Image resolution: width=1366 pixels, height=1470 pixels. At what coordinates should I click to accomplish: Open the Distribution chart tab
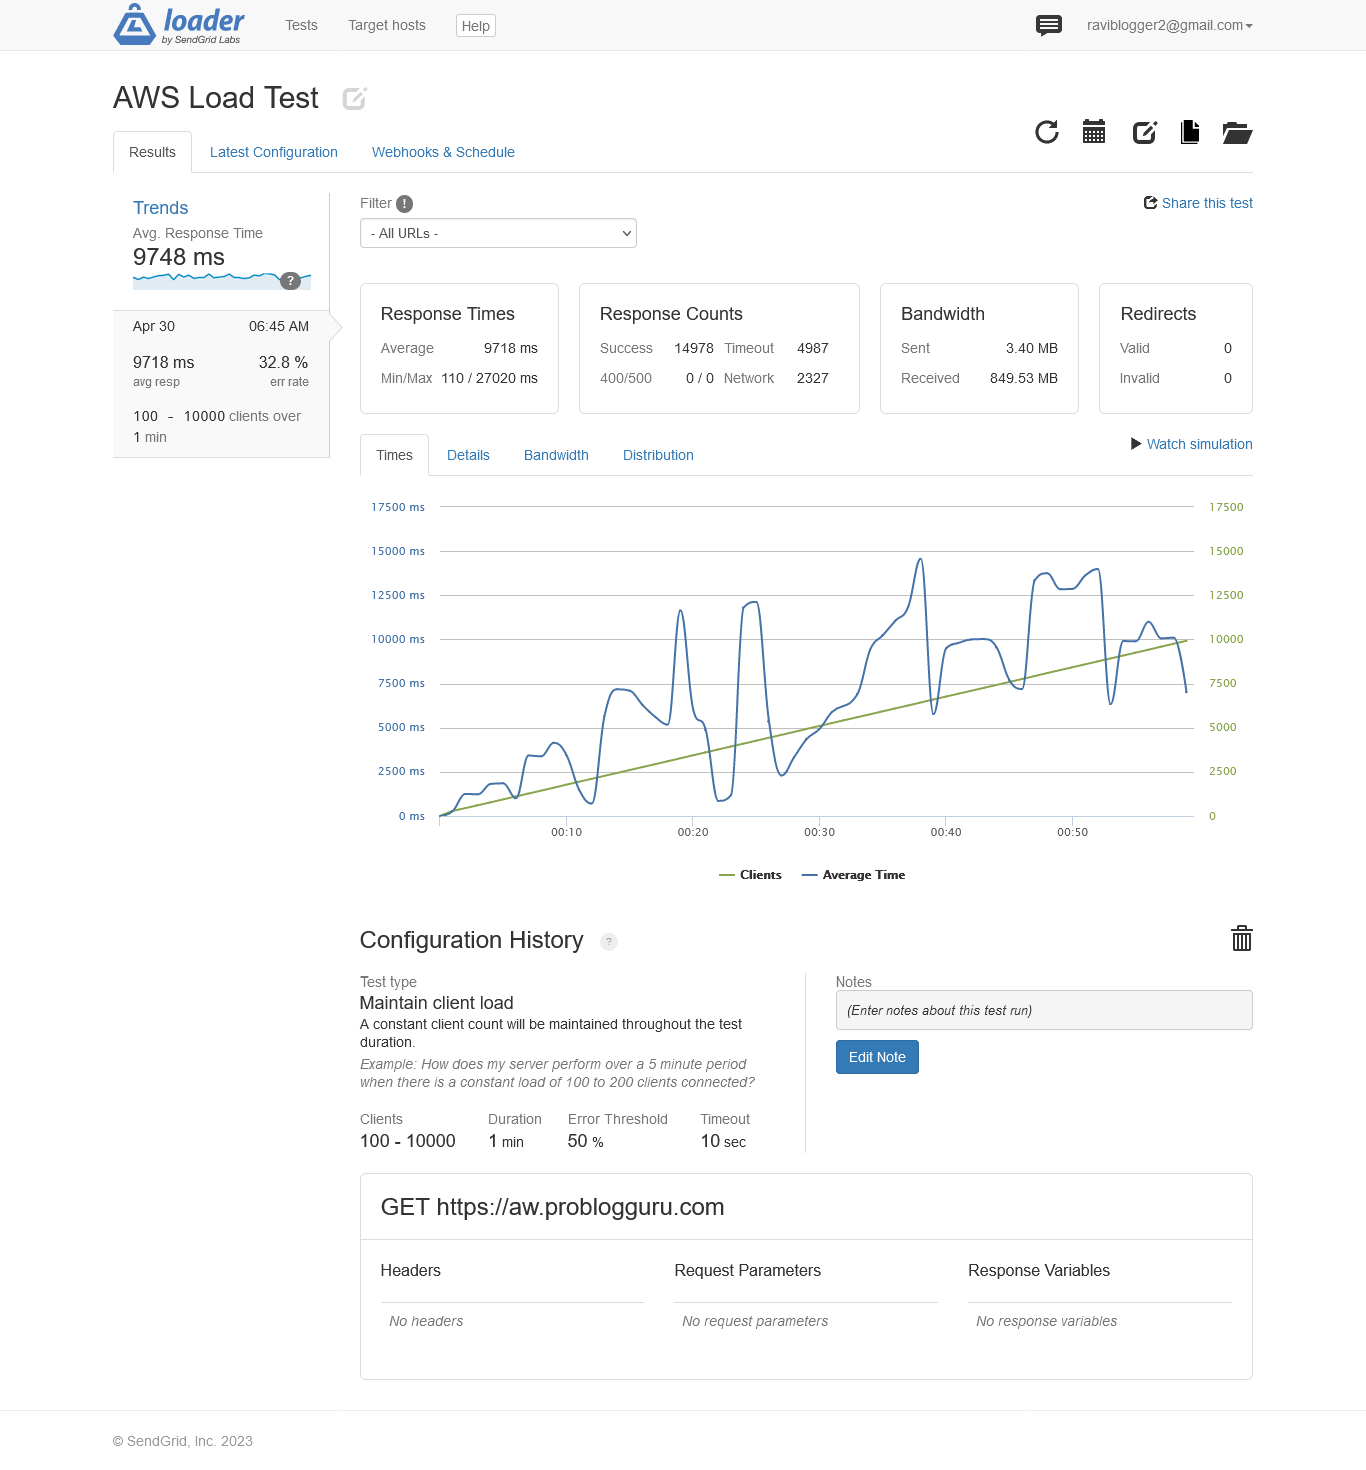coord(658,455)
